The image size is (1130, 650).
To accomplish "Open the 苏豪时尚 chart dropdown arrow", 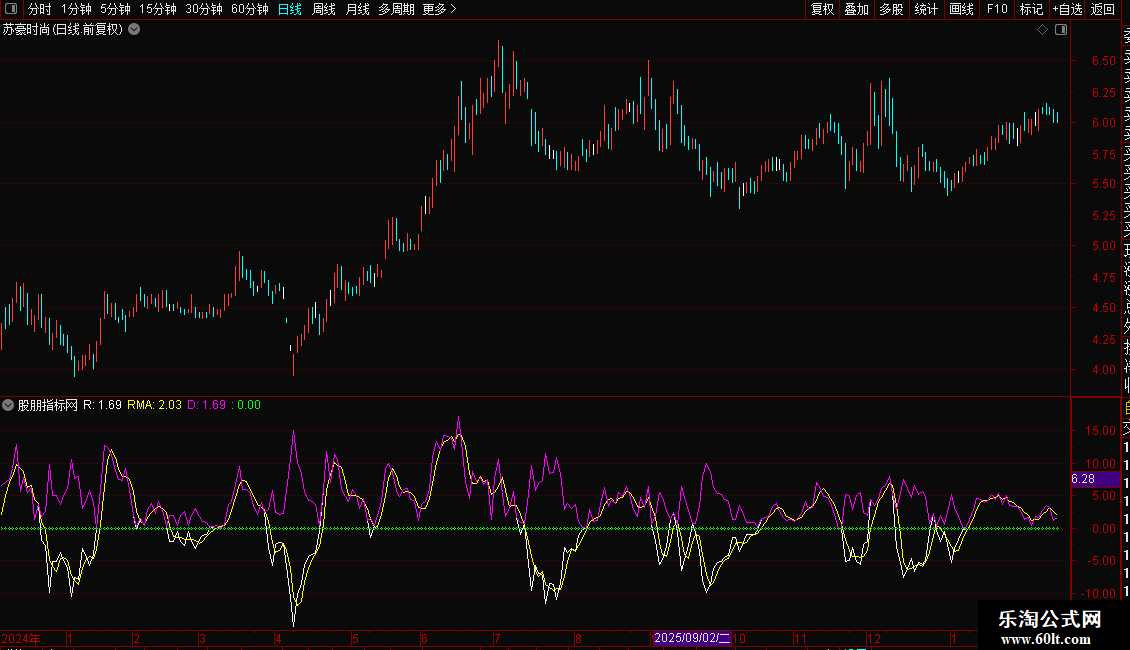I will 134,30.
